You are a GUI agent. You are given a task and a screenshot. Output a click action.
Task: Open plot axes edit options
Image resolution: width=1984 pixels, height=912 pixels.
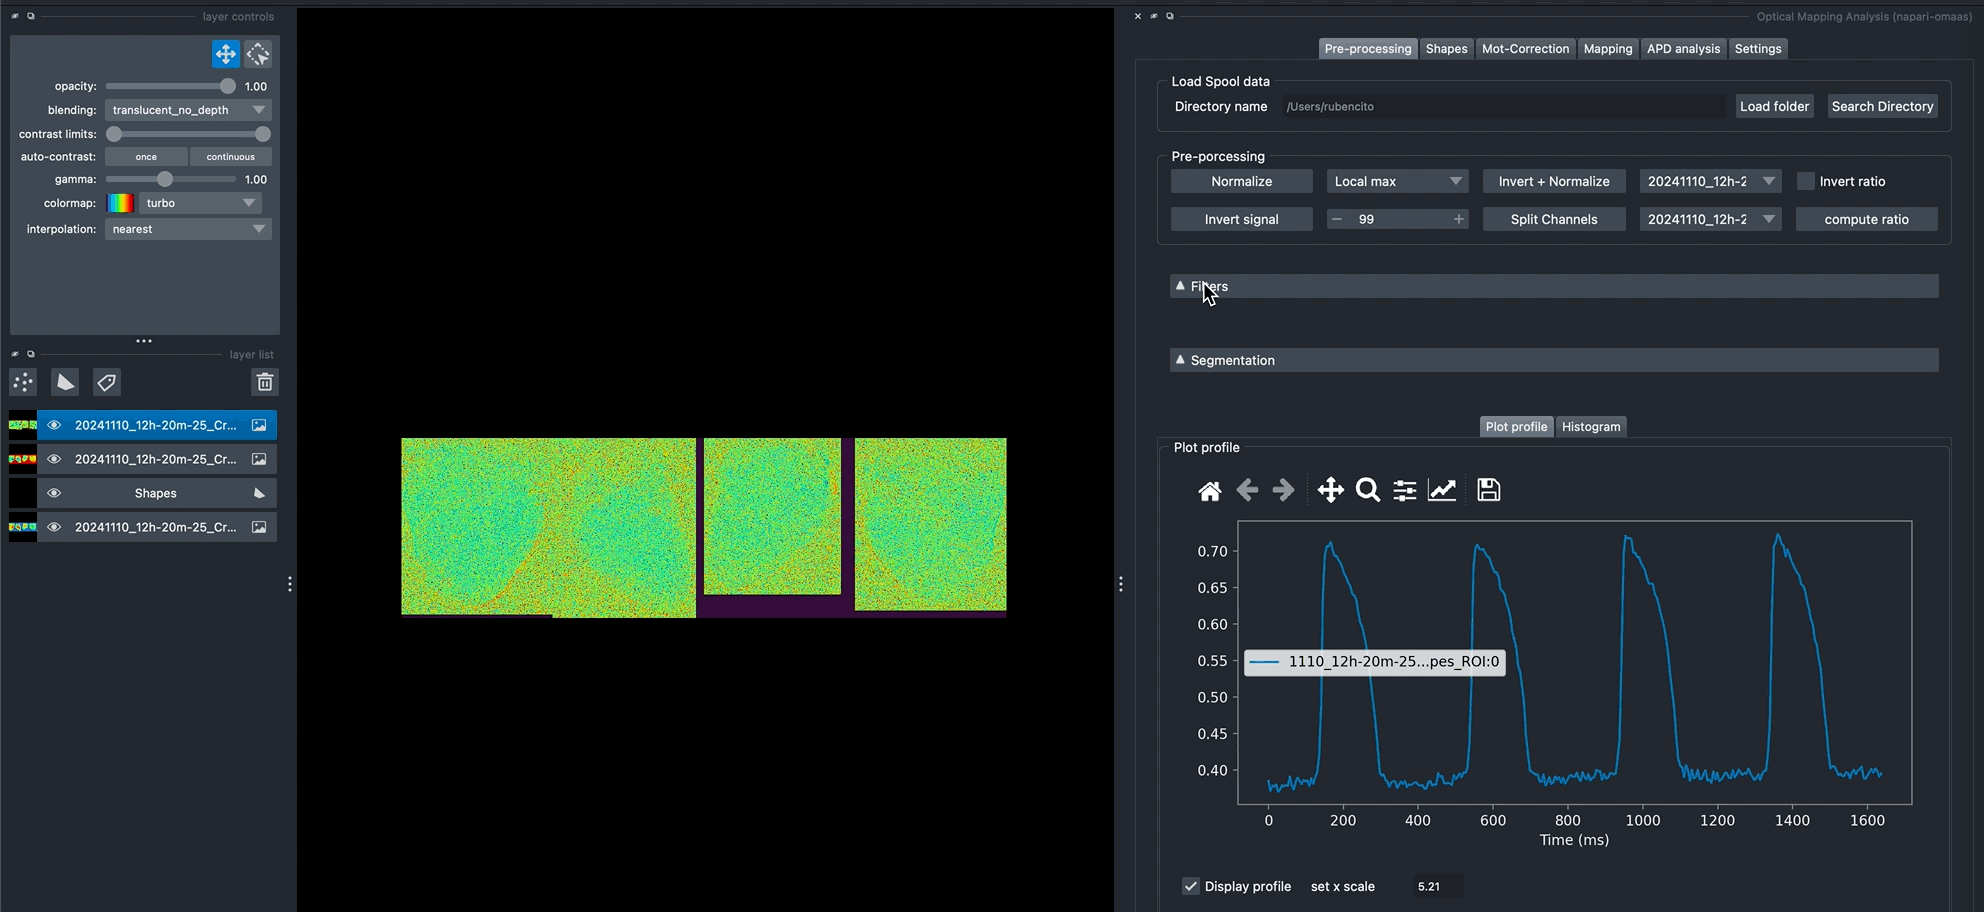tap(1442, 490)
